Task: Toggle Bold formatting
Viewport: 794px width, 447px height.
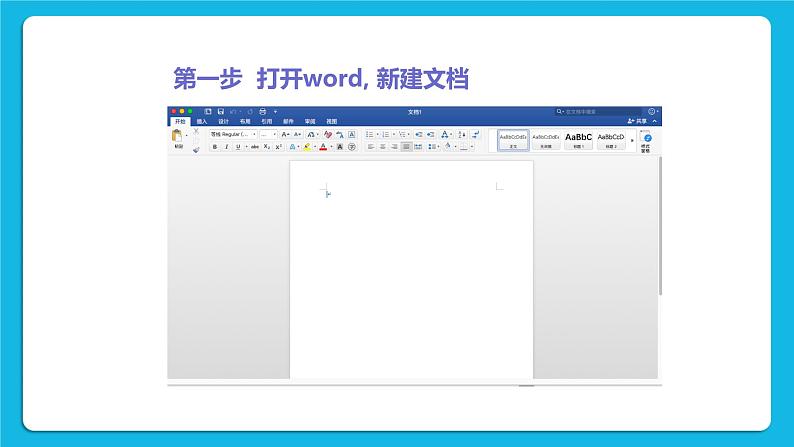Action: [215, 147]
